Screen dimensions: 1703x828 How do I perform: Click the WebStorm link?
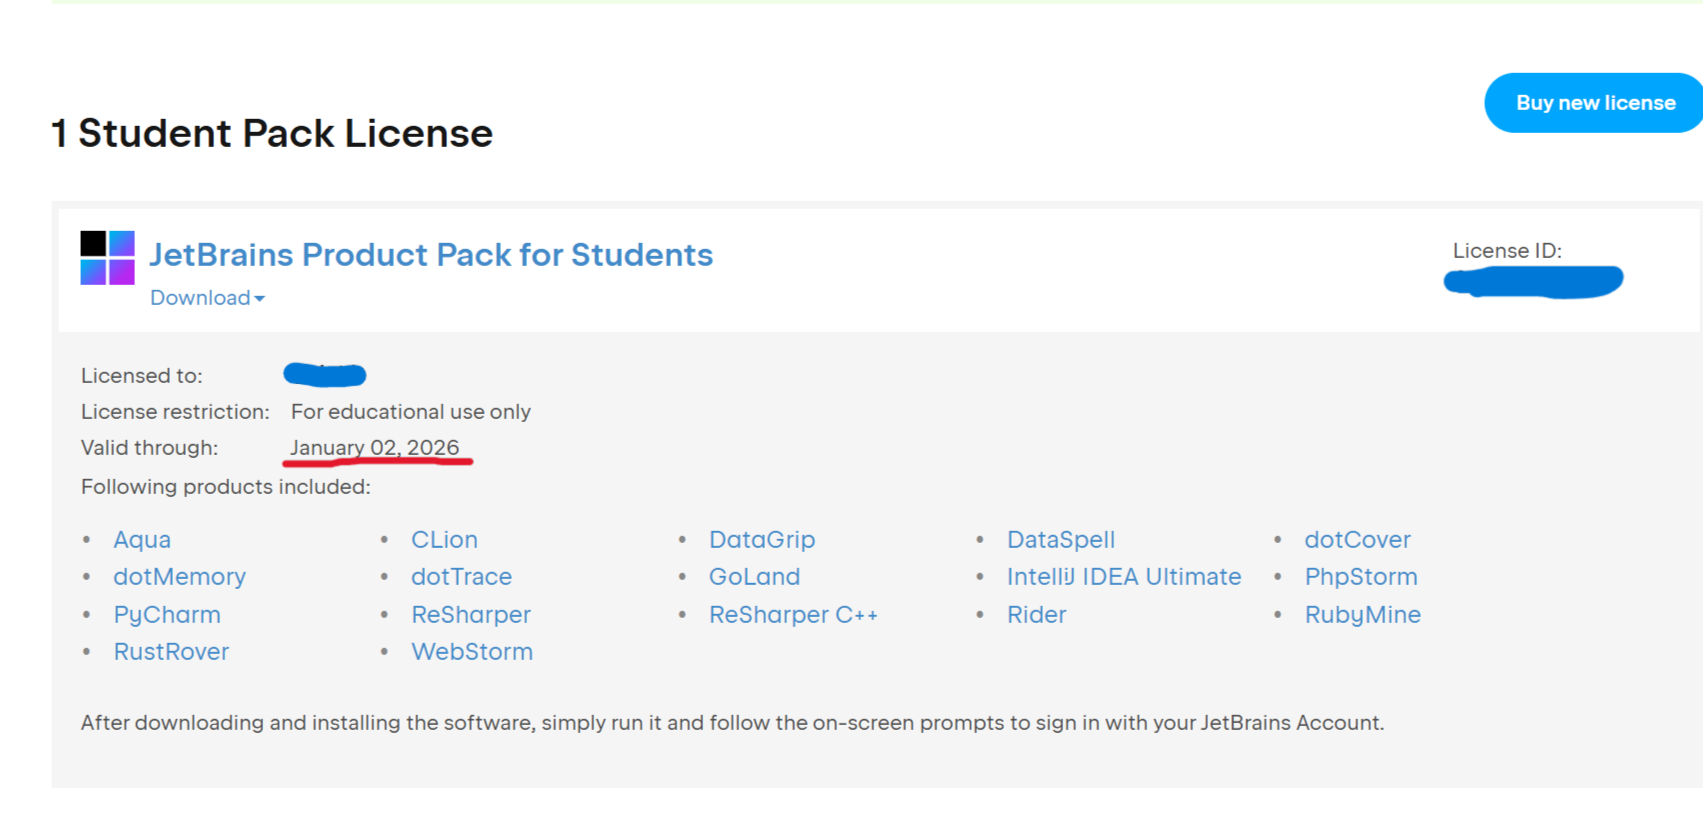tap(472, 652)
